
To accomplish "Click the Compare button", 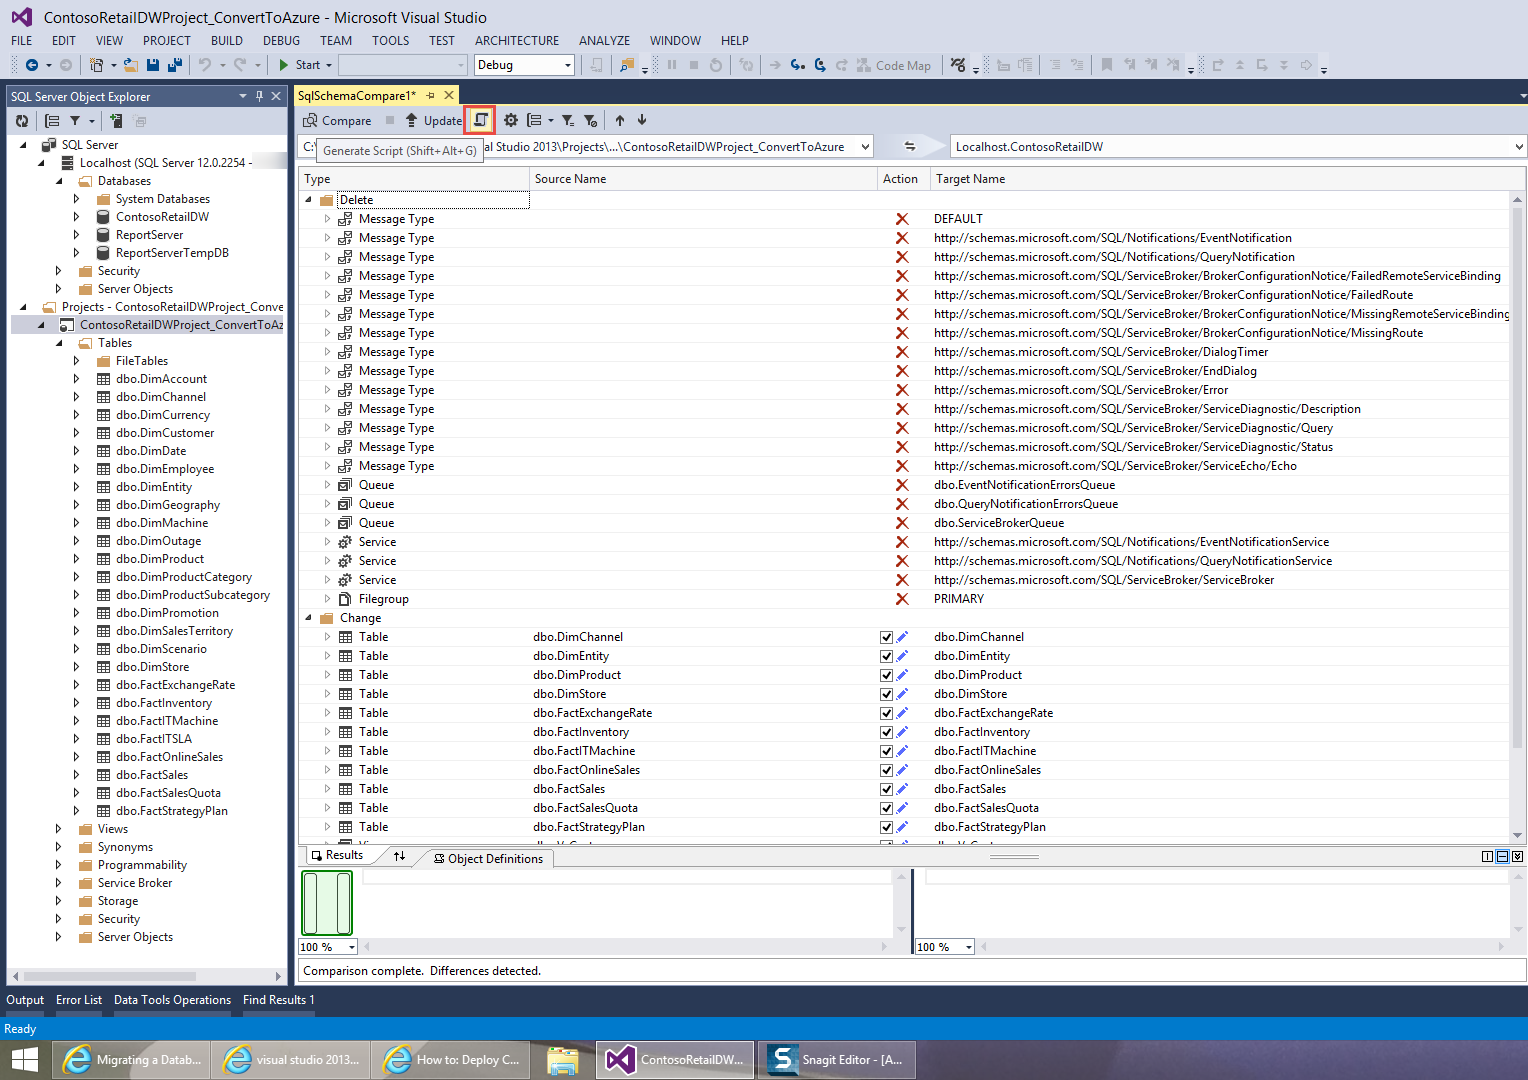I will [x=338, y=121].
